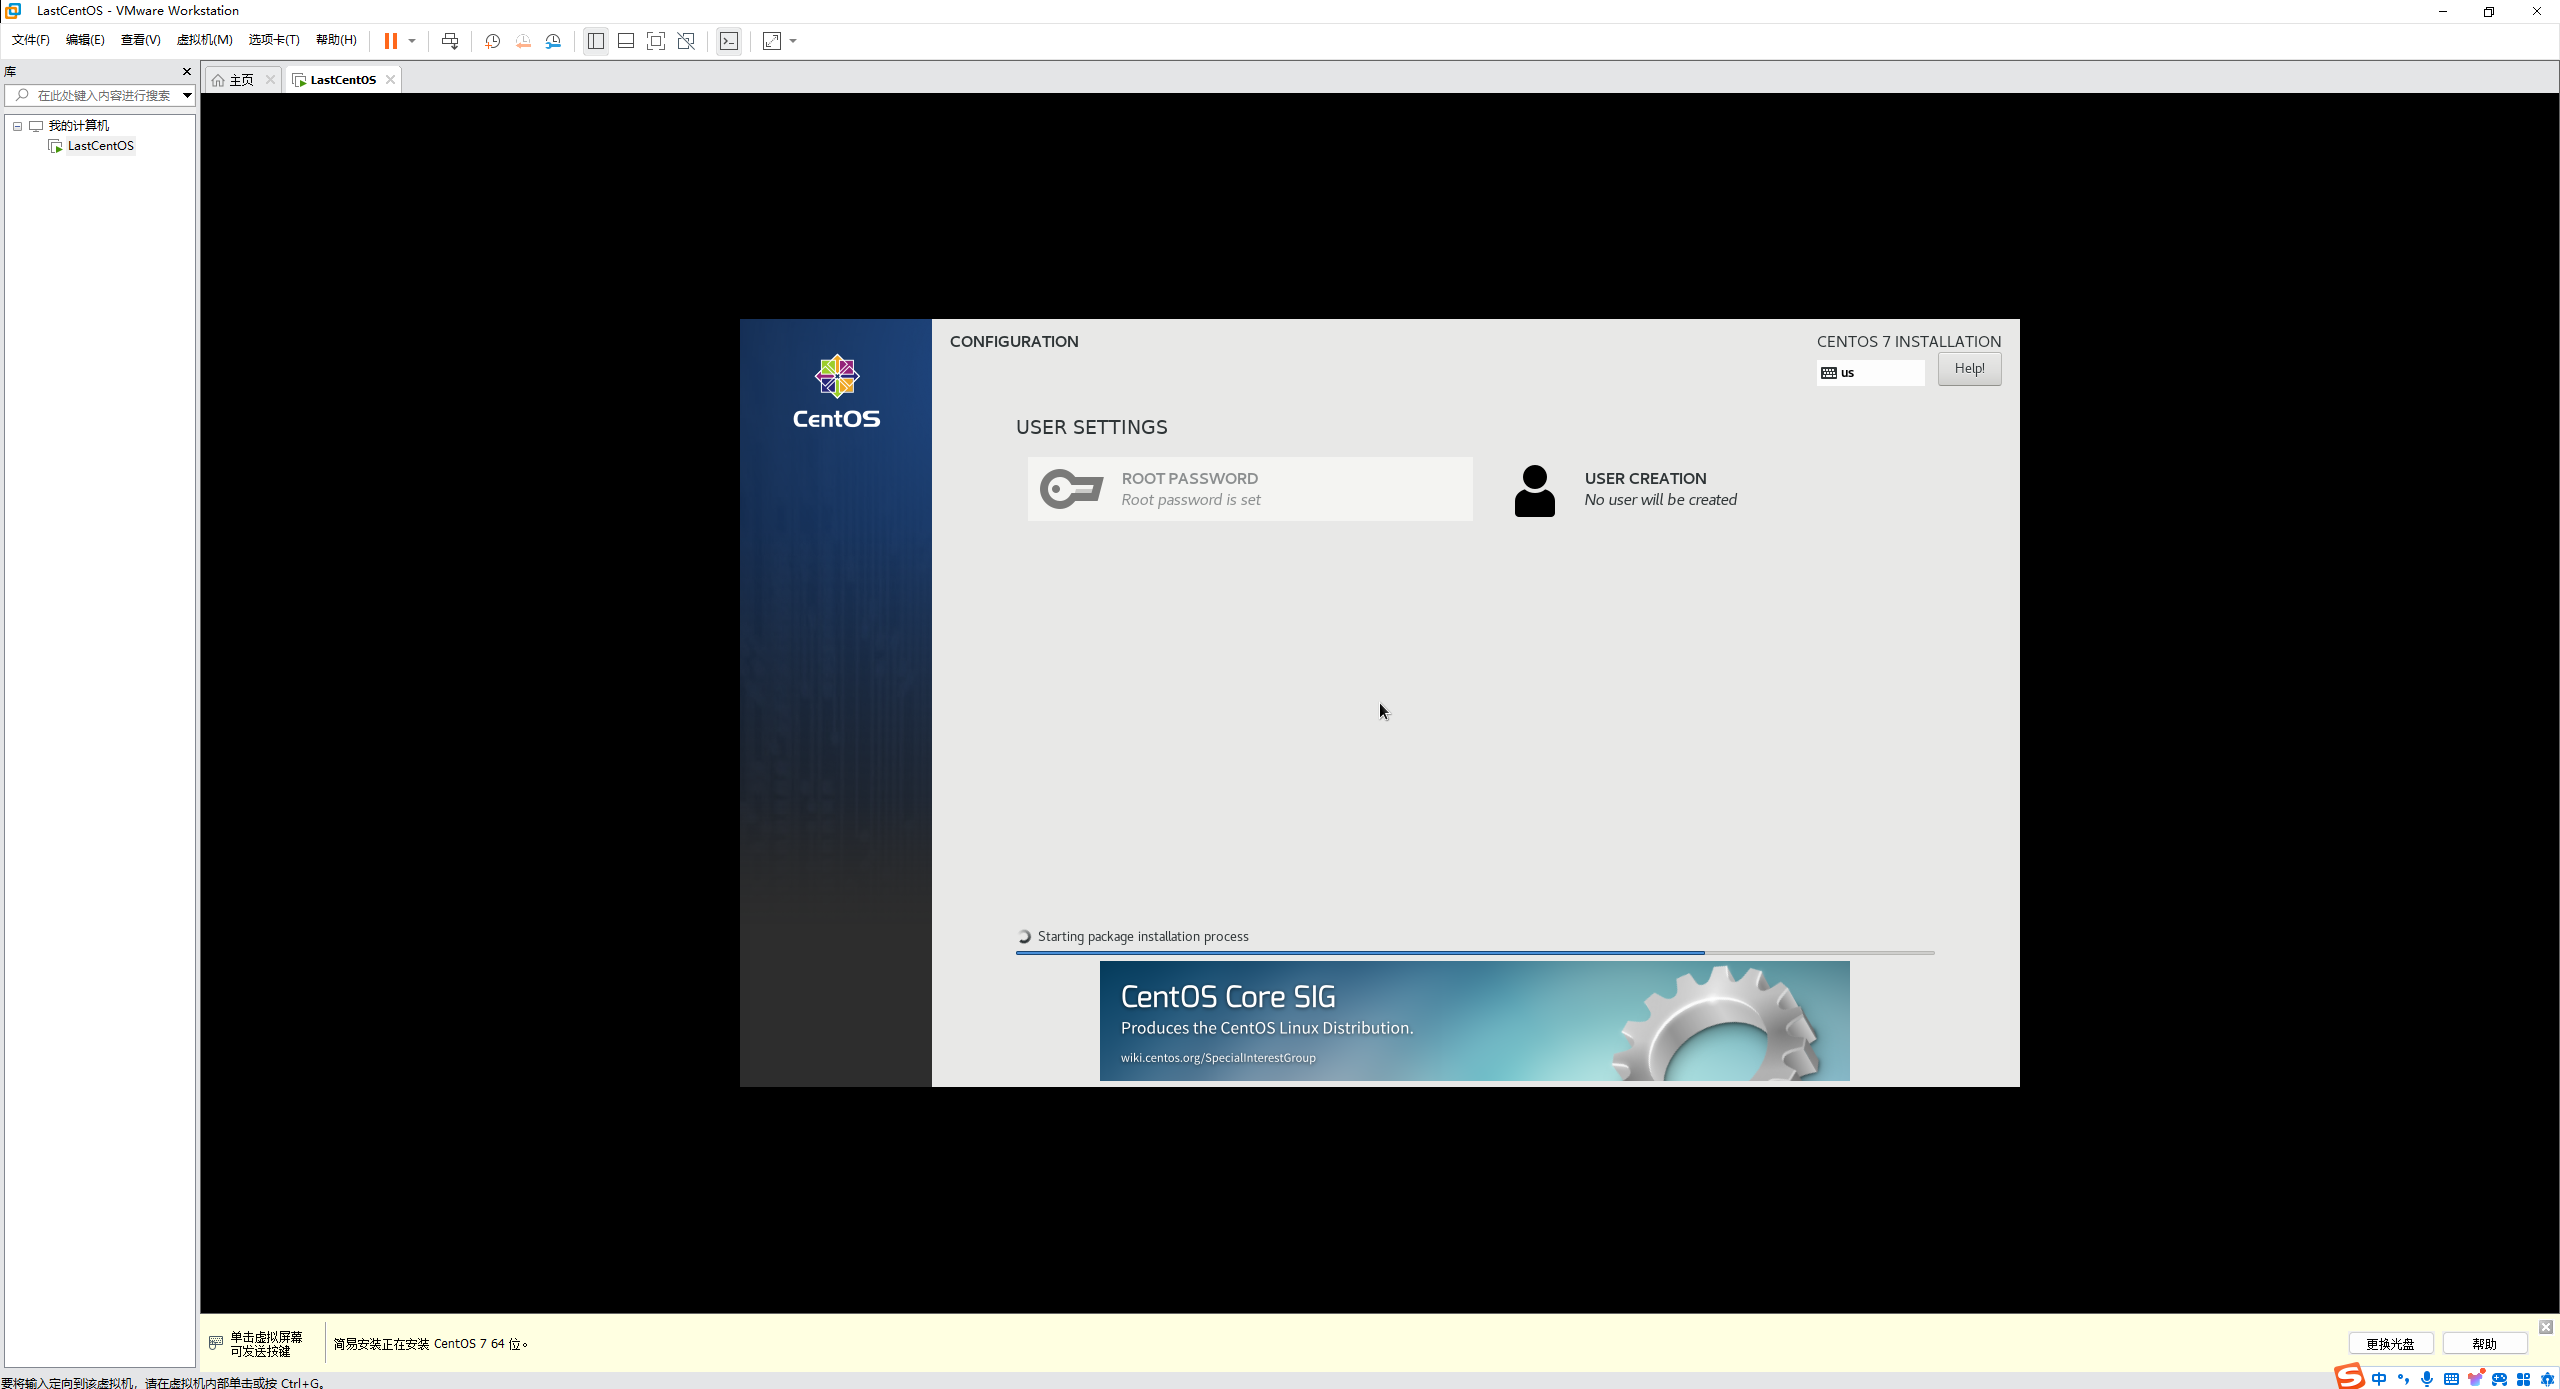Image resolution: width=2560 pixels, height=1389 pixels.
Task: Open the 编辑(E) menu
Action: point(85,40)
